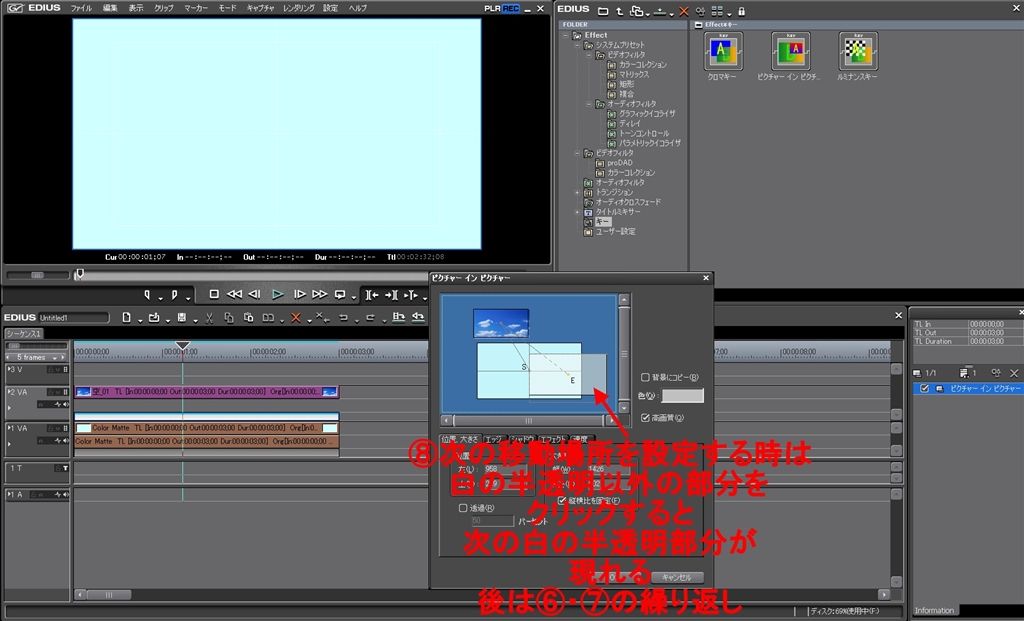
Task: Select the ルミナンスキー effect icon
Action: click(x=857, y=51)
